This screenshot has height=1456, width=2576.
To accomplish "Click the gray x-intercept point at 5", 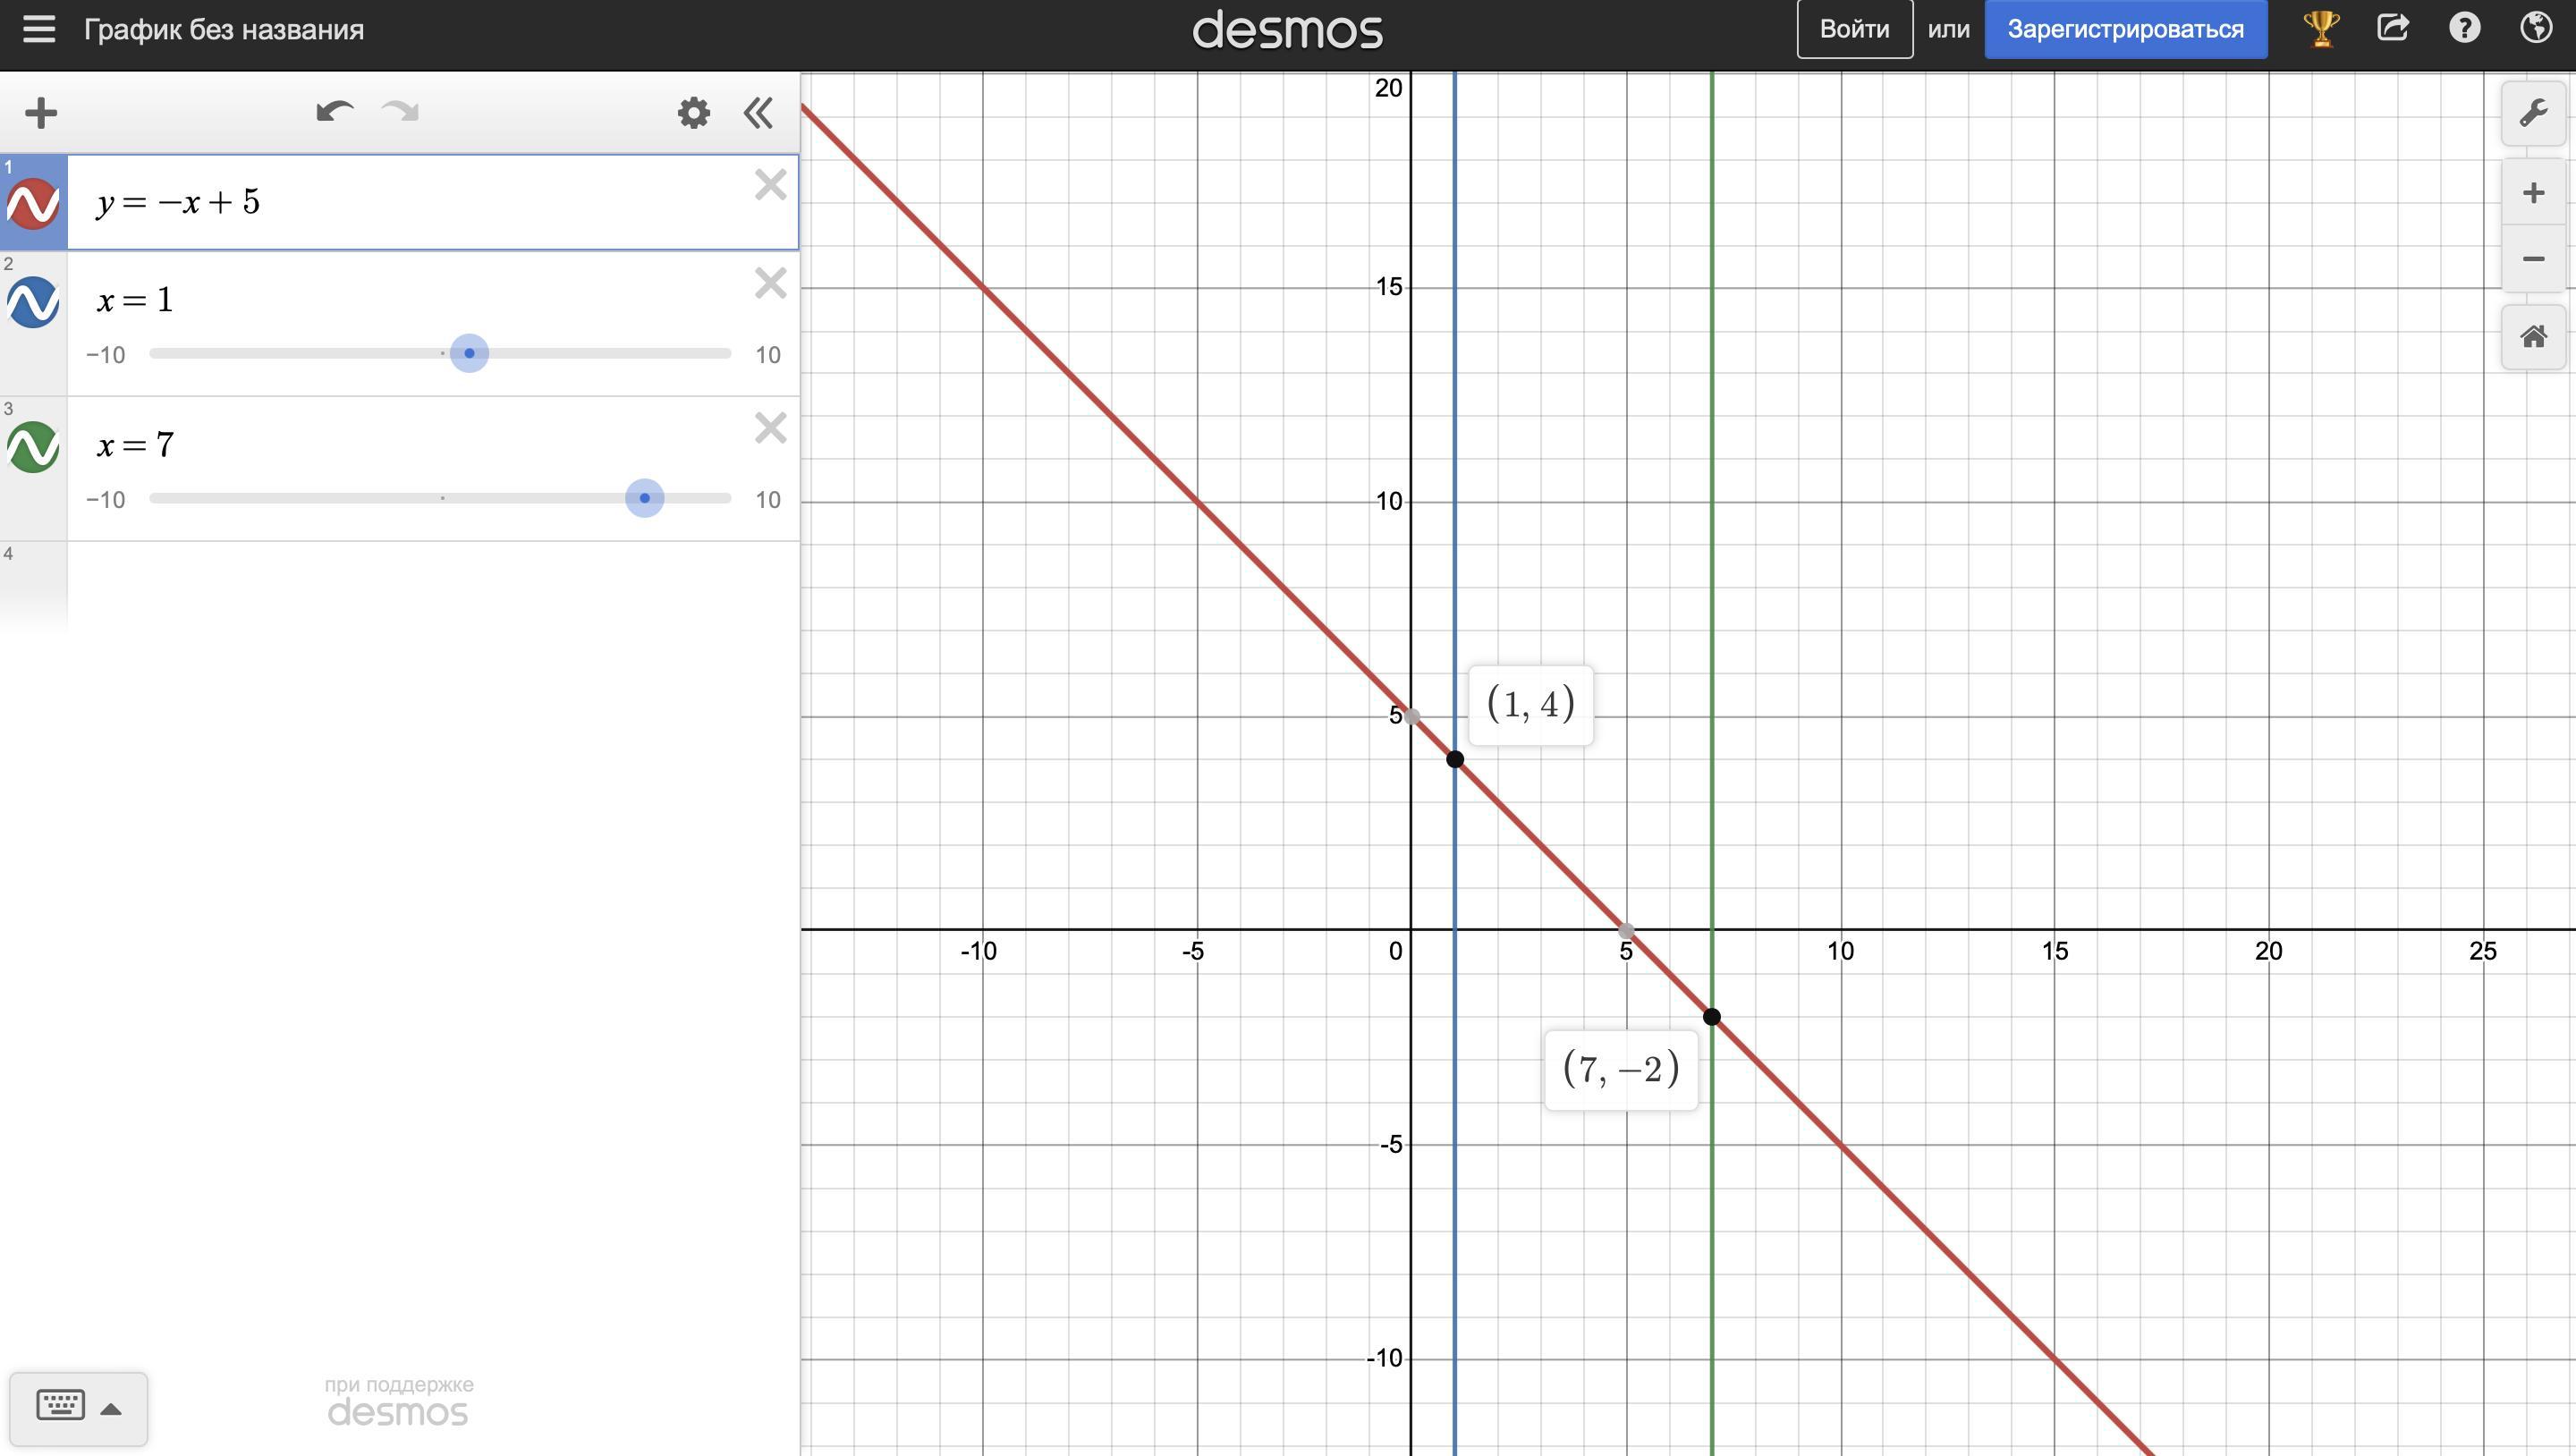I will click(1626, 931).
